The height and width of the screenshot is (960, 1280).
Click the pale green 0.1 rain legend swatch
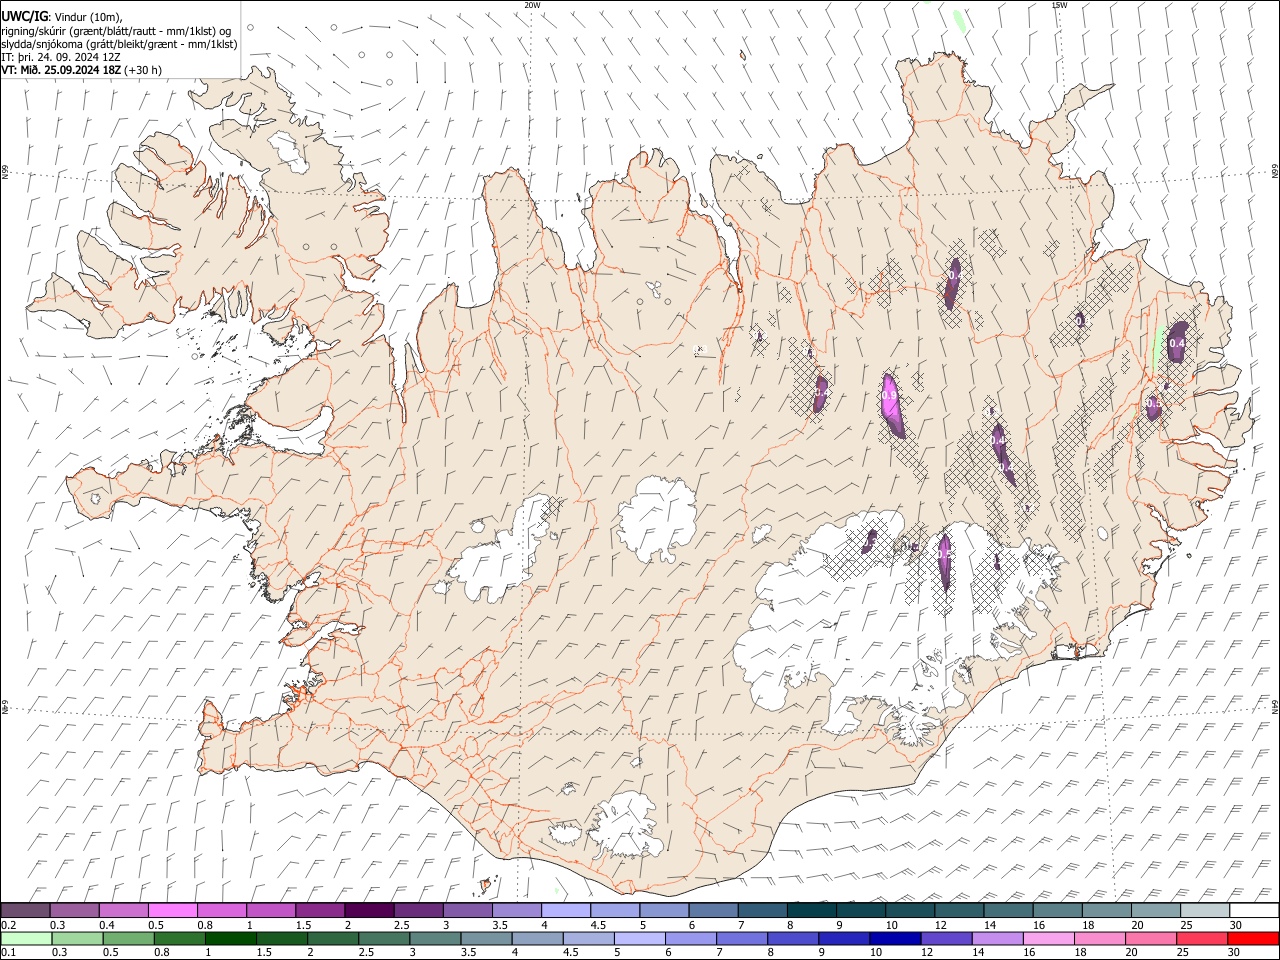click(27, 939)
